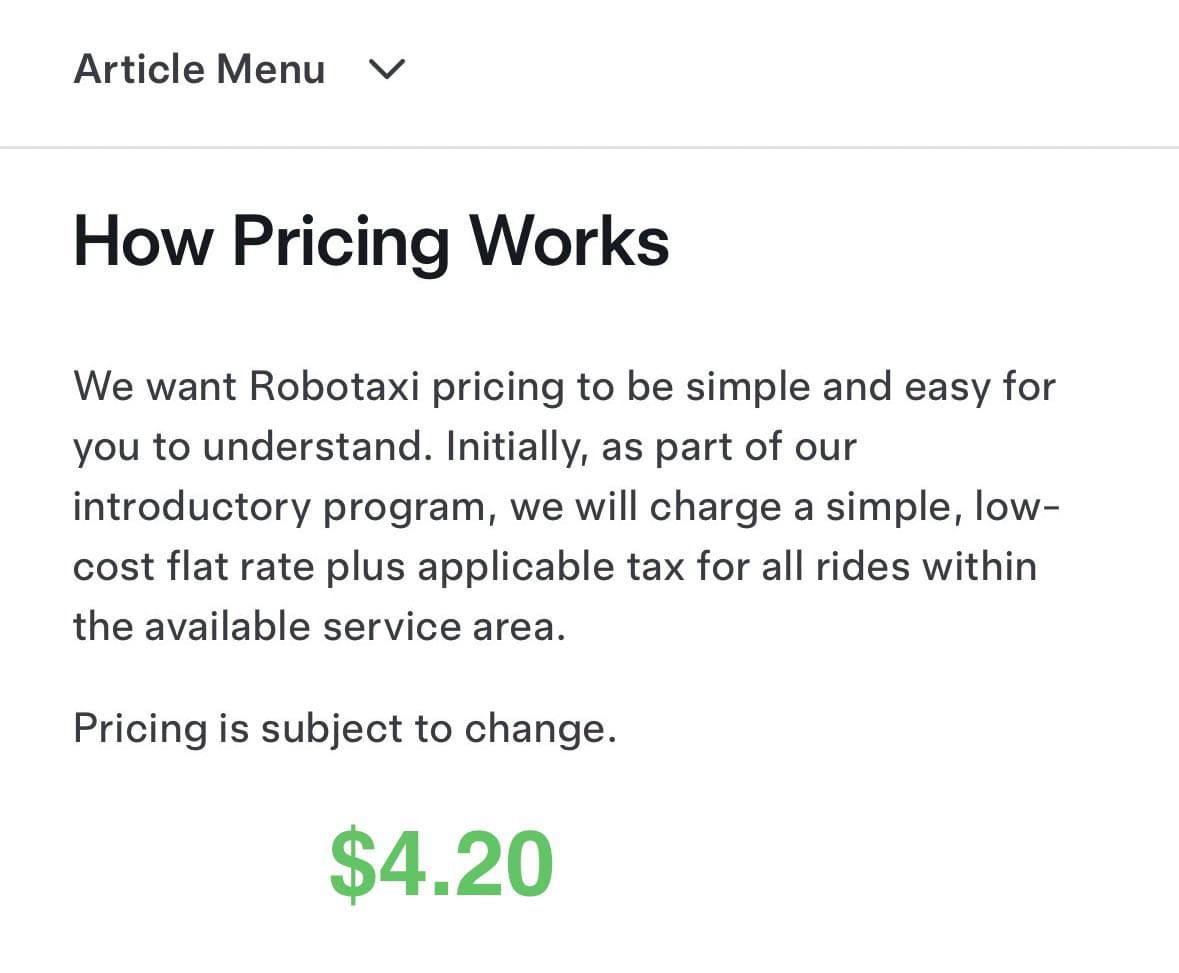Click the word 'Works' in the heading
Image resolution: width=1179 pixels, height=973 pixels.
[569, 241]
